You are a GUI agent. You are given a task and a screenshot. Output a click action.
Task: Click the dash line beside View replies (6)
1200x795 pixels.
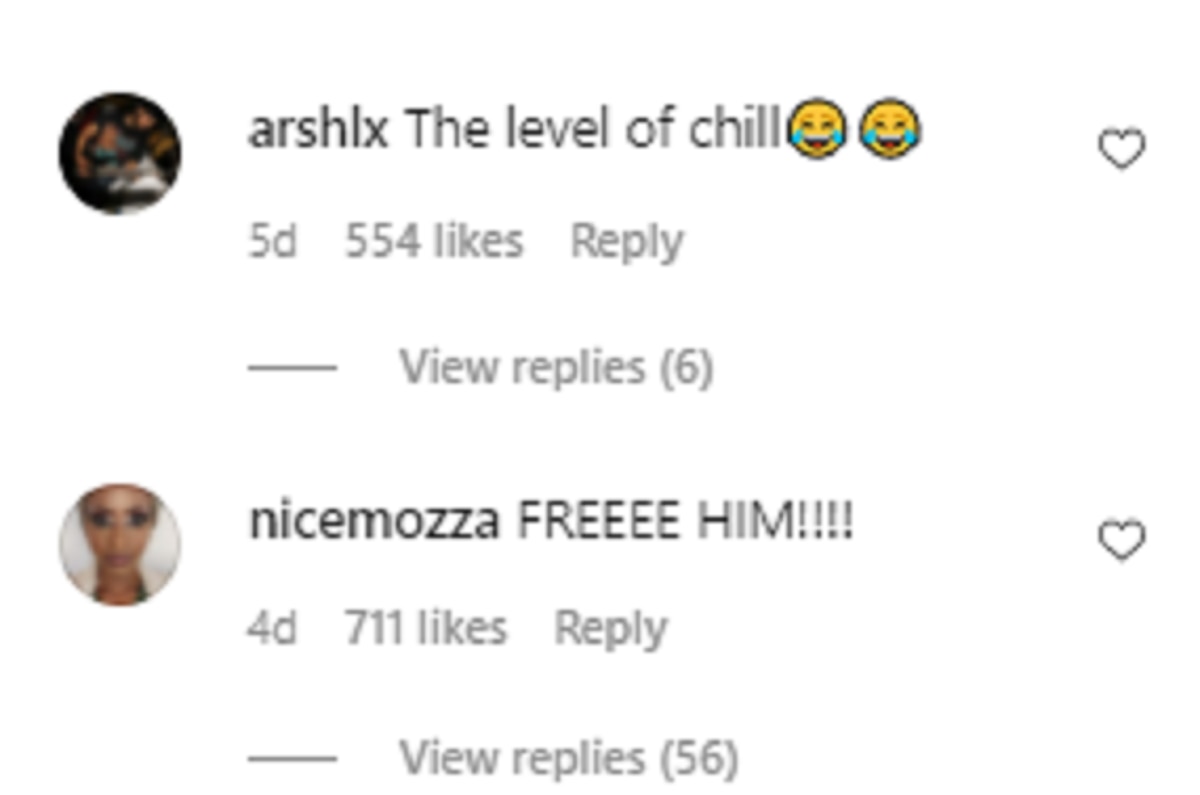point(292,369)
